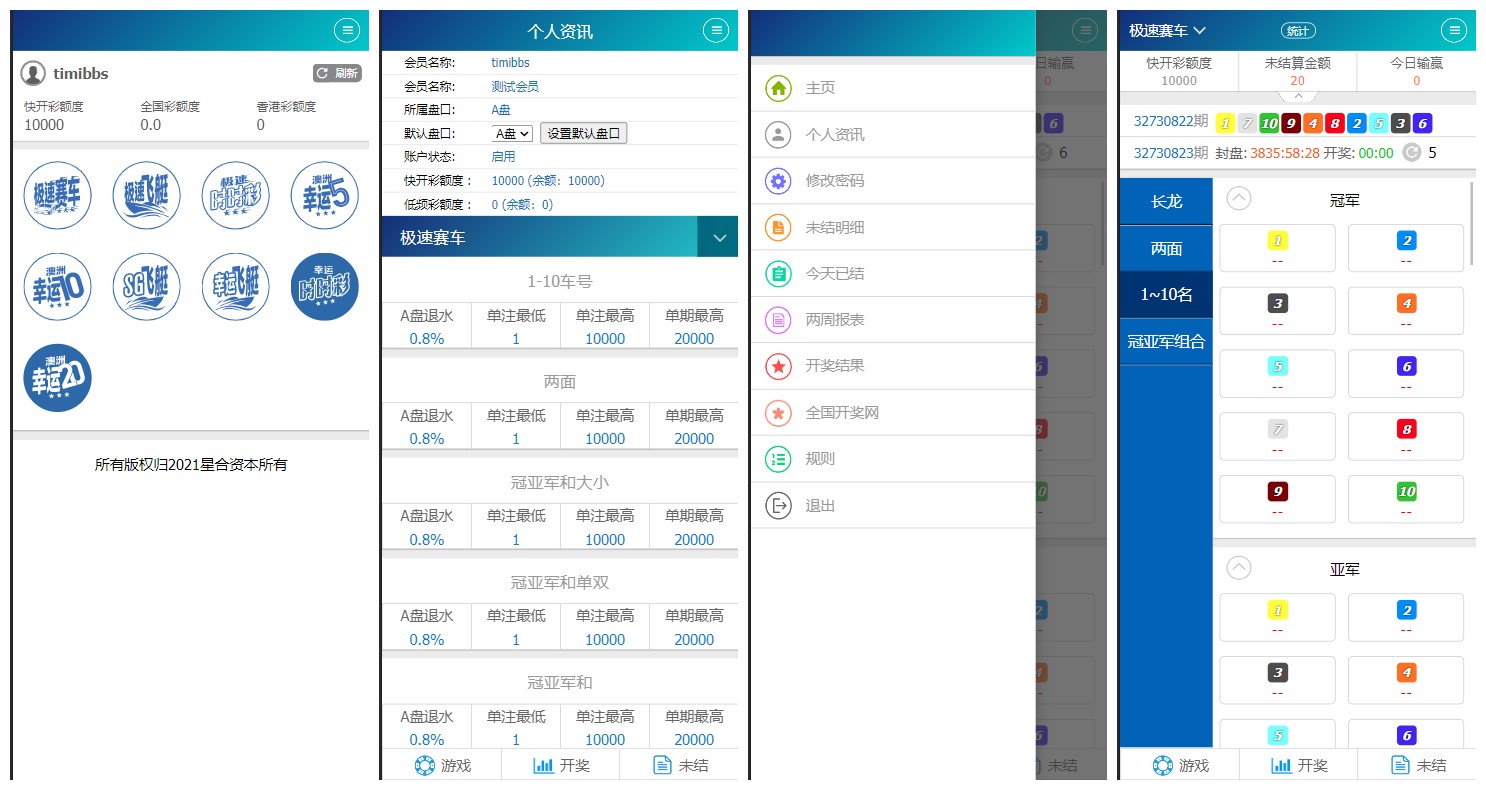Select number 9 under 冠军
This screenshot has height=790, width=1486.
1277,500
